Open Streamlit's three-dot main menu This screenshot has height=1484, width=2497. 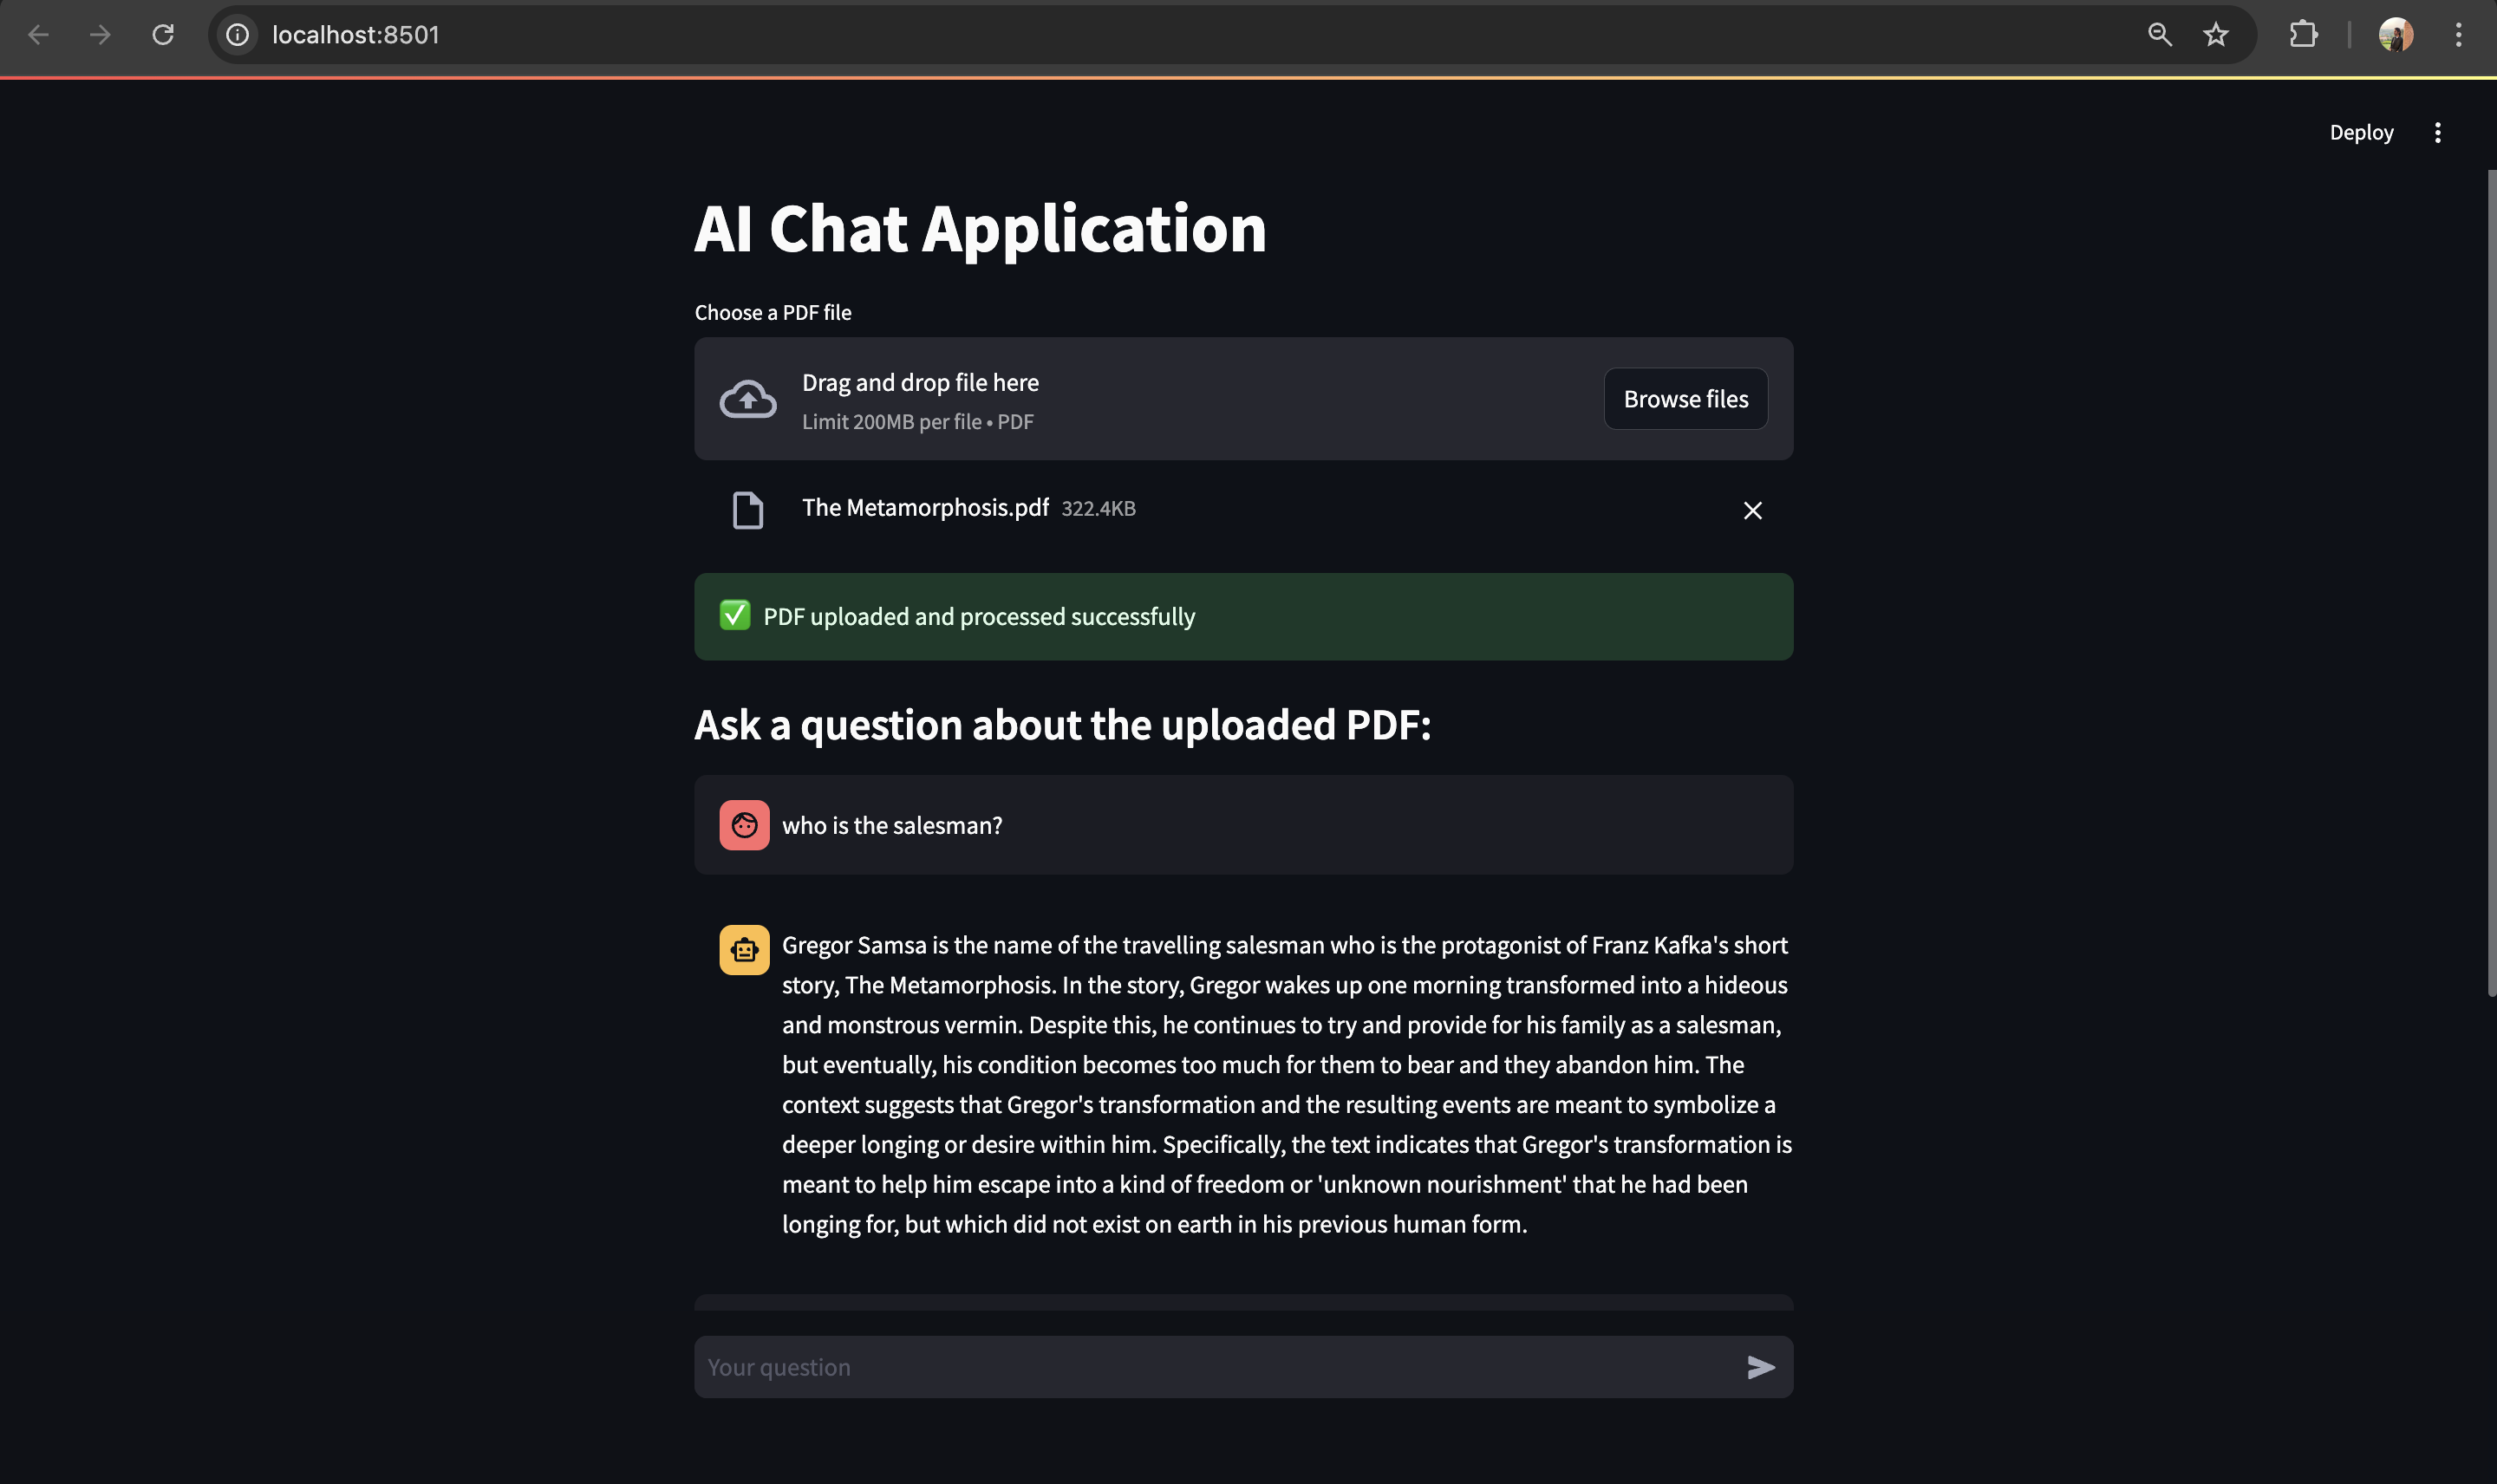click(2437, 133)
